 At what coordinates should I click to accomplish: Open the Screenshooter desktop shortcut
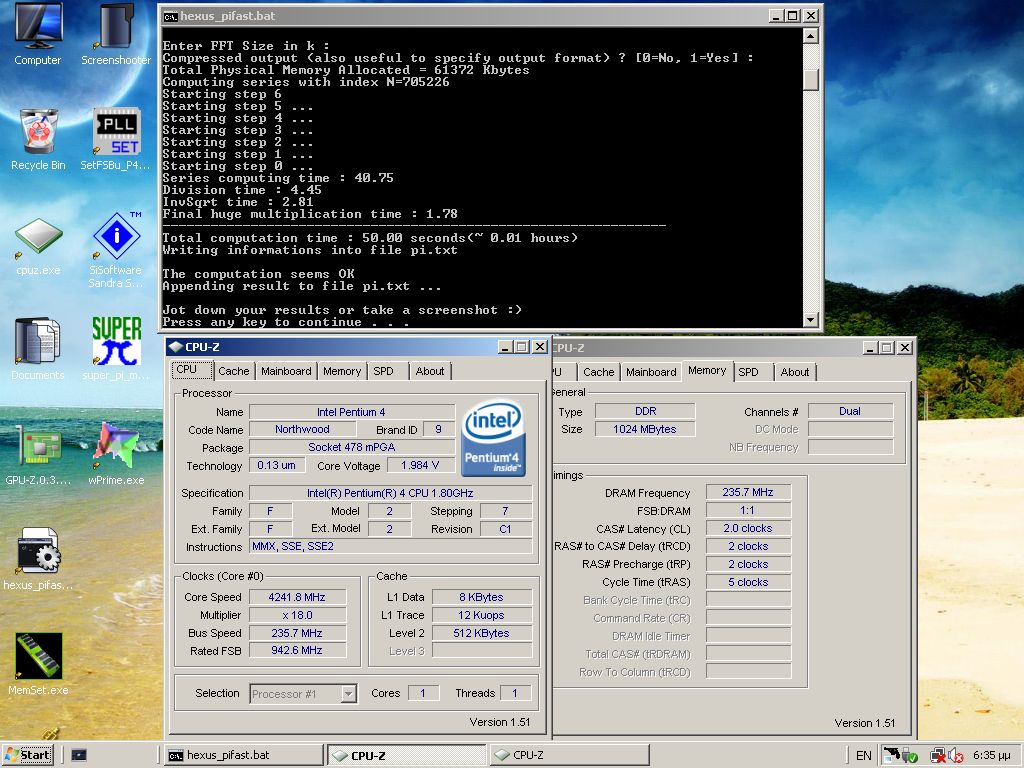[116, 33]
